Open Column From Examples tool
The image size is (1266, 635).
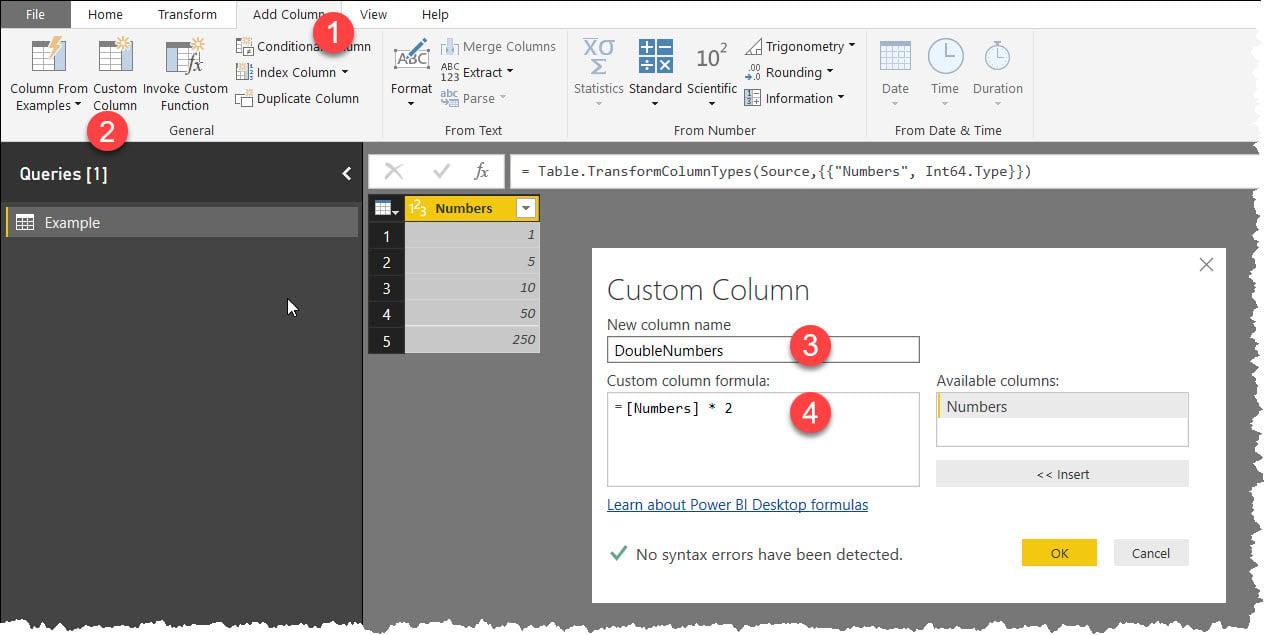(49, 57)
